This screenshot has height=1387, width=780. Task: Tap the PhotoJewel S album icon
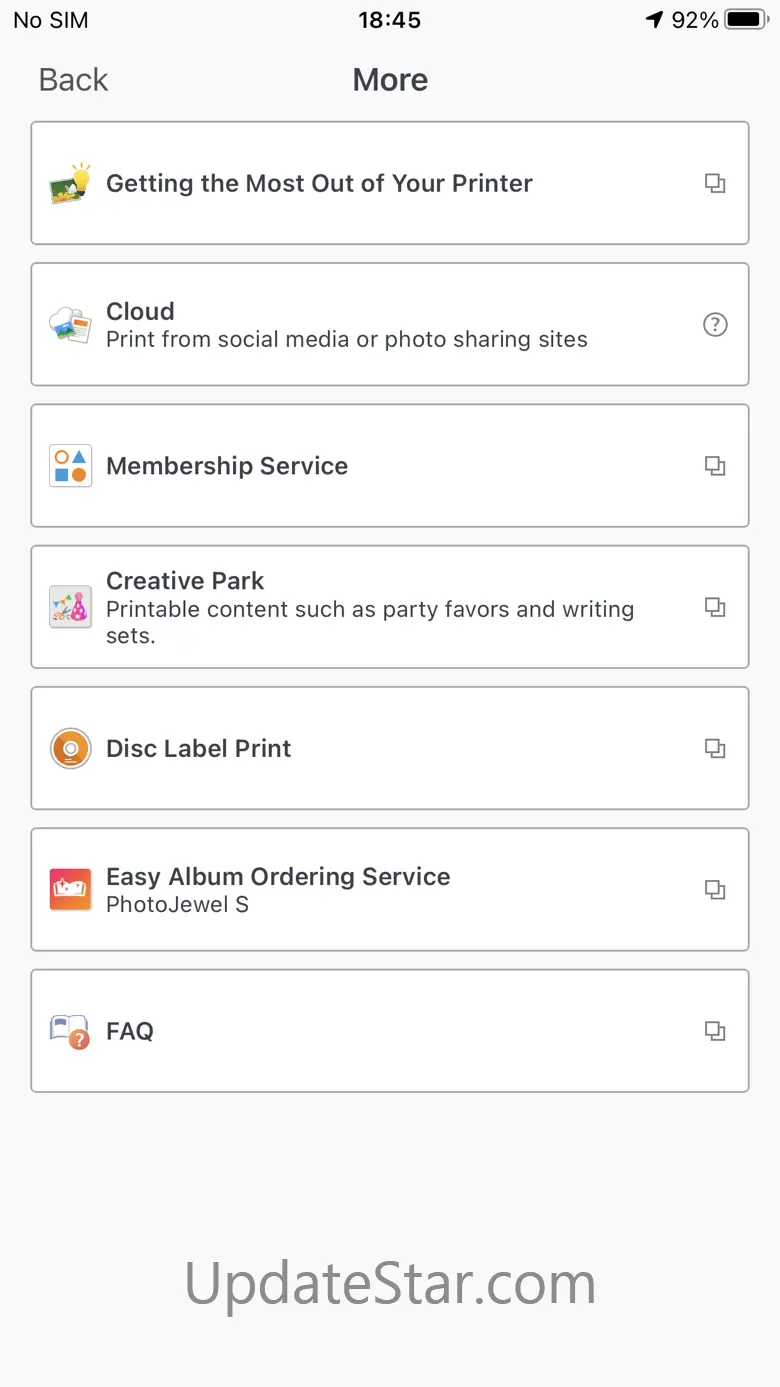pos(71,890)
